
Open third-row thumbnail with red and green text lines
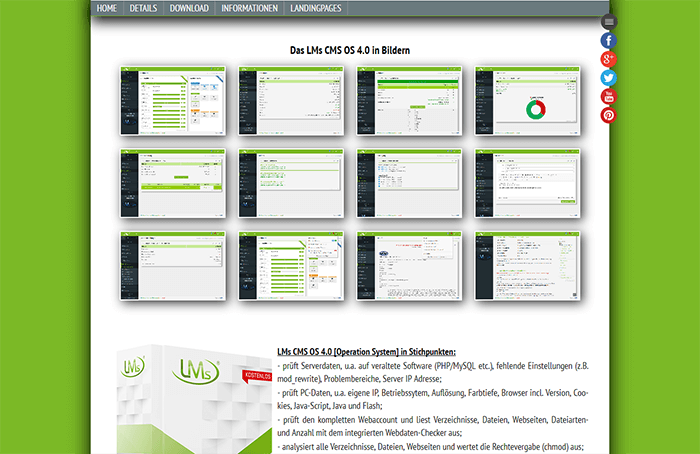[527, 266]
